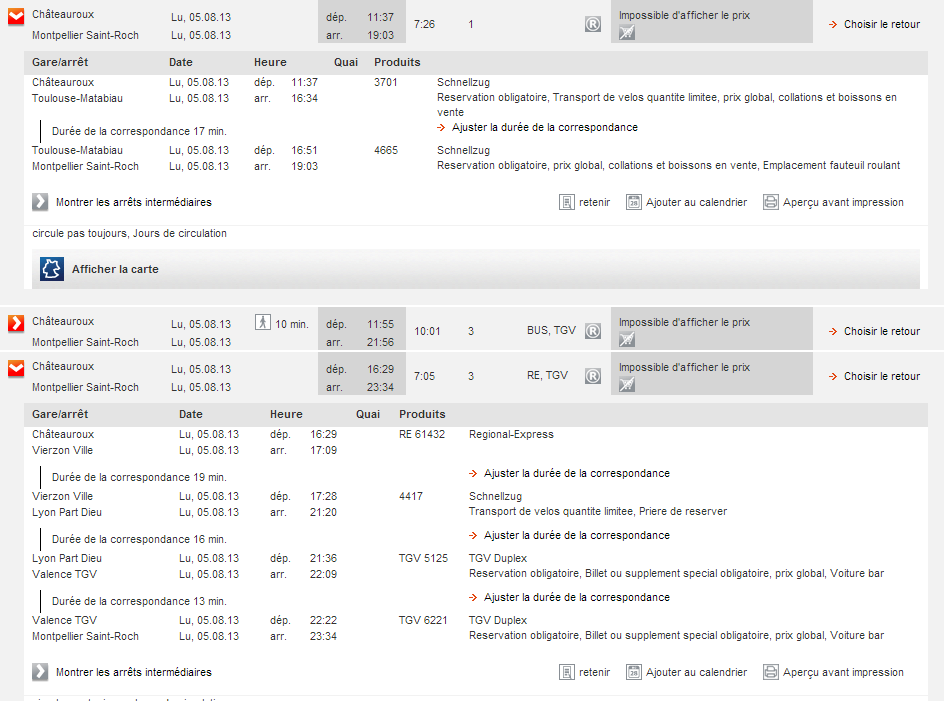Click the walking icon next to 10 min.
The height and width of the screenshot is (701, 946).
pyautogui.click(x=262, y=323)
